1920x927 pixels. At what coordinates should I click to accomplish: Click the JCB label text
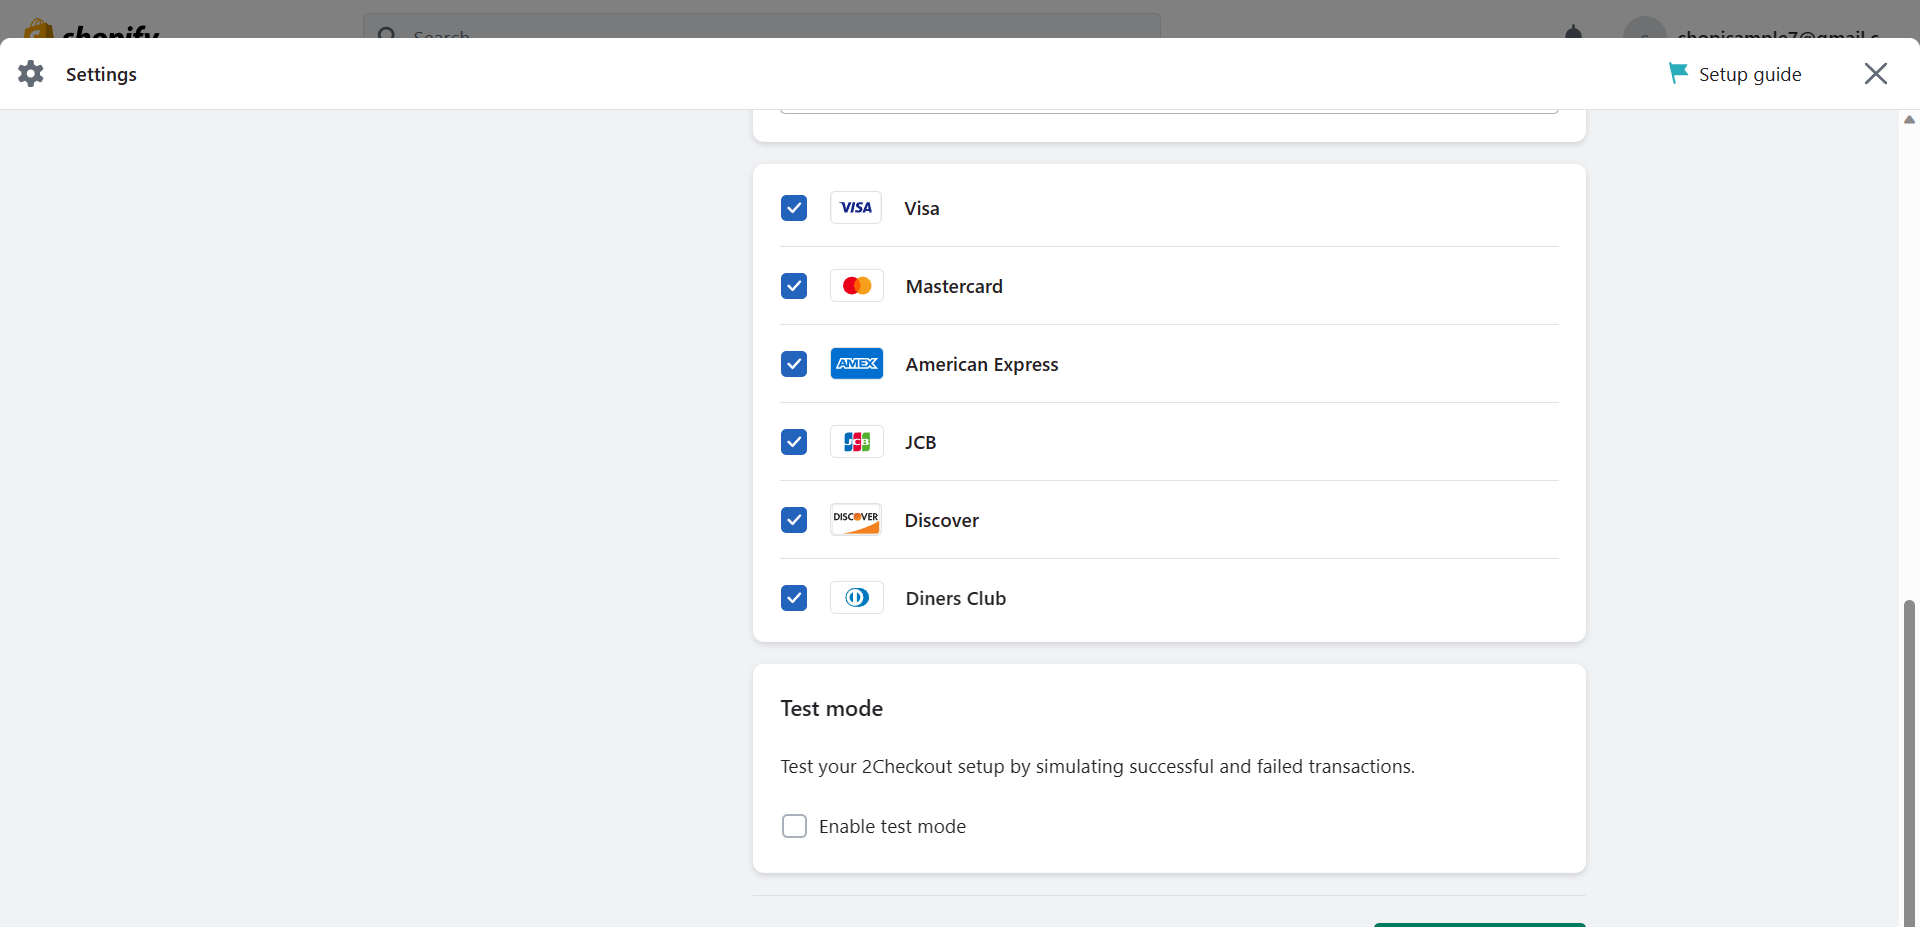(921, 442)
